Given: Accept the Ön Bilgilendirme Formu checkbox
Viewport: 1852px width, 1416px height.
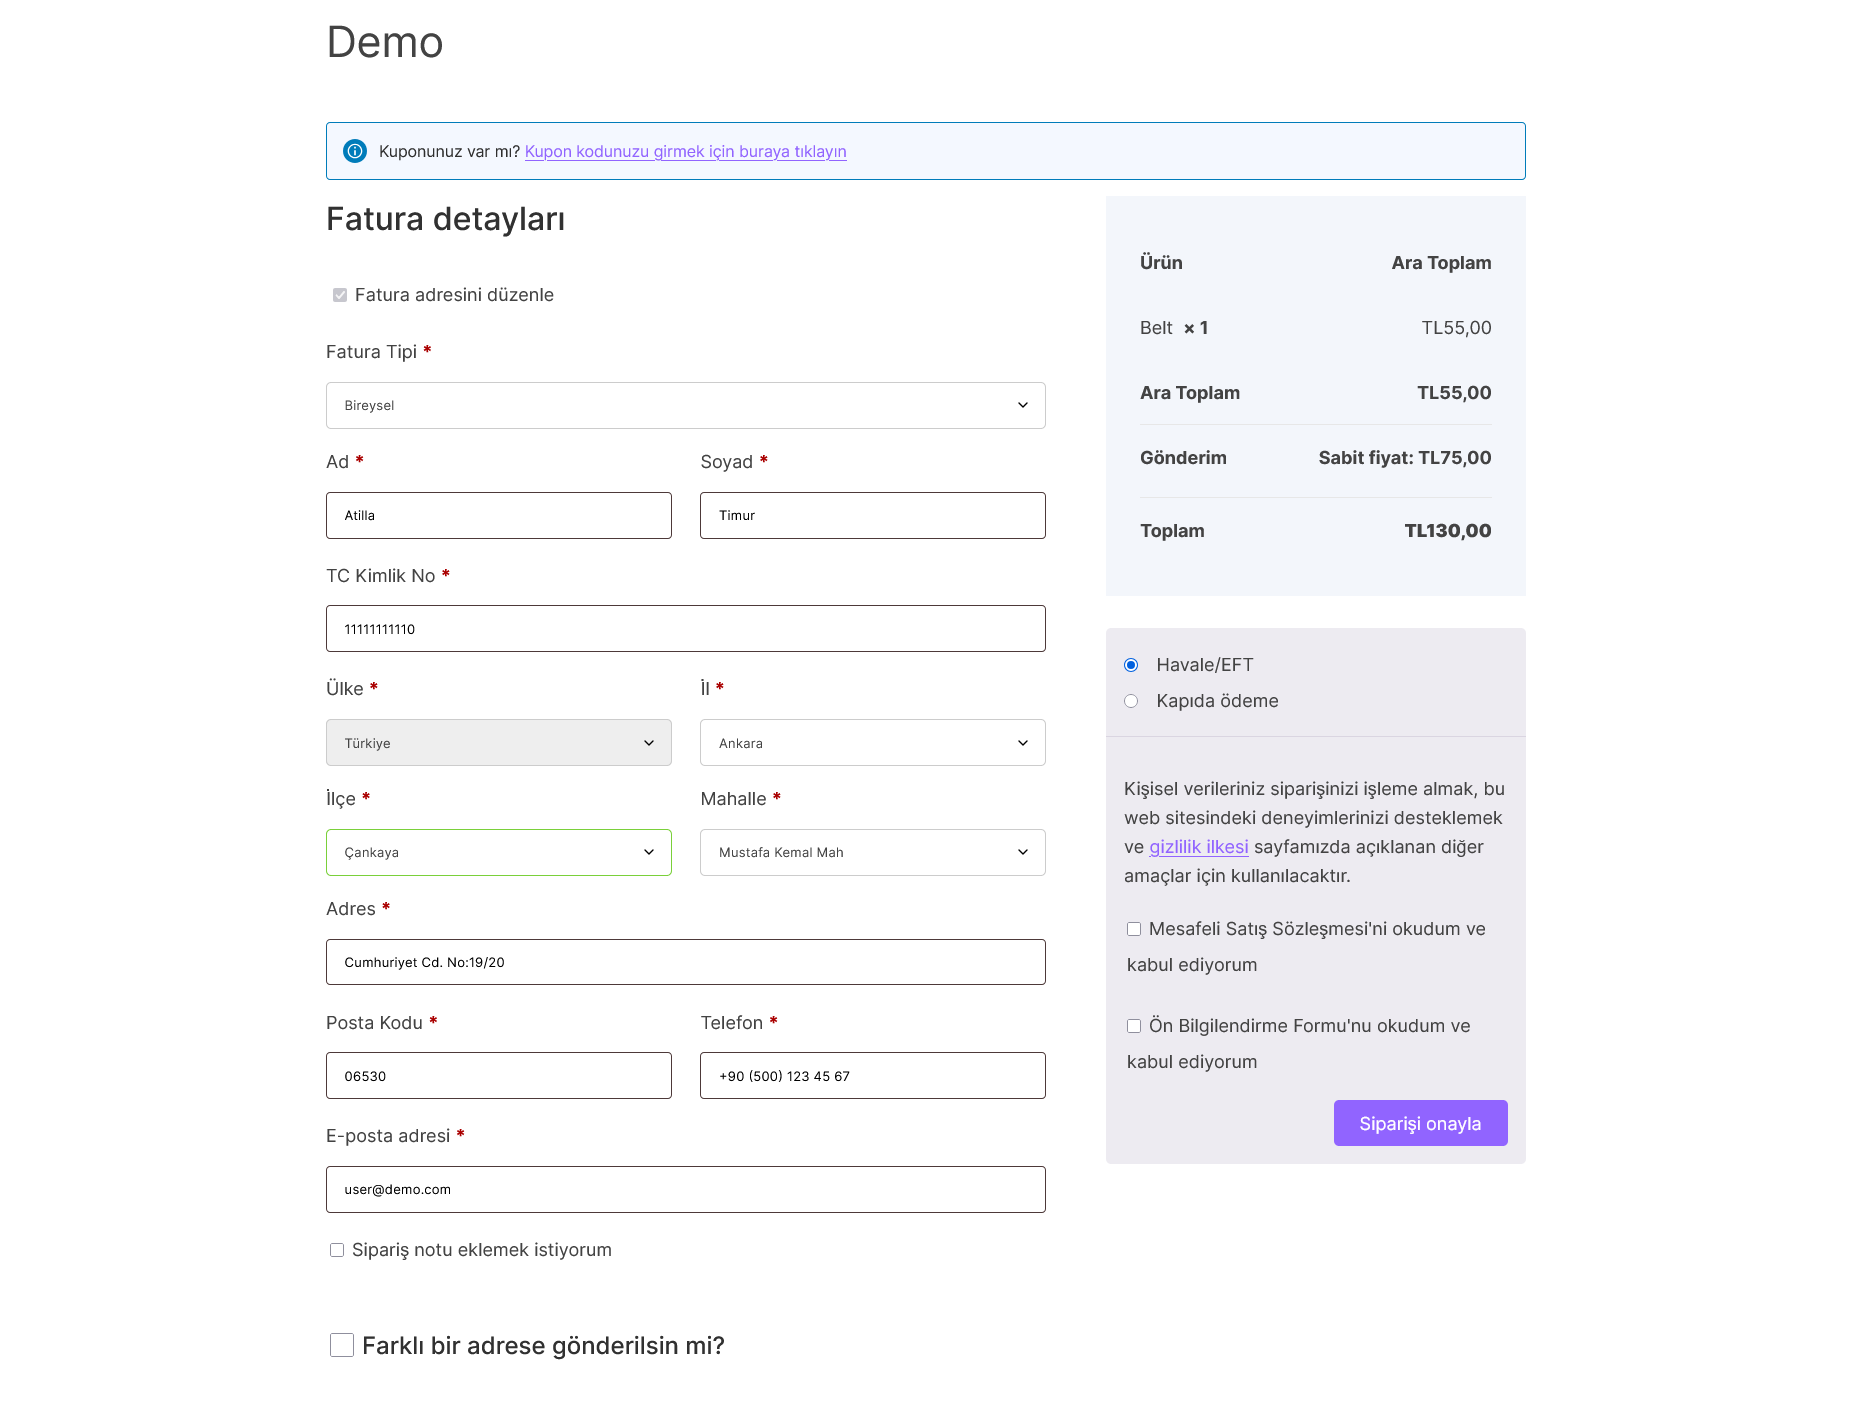Looking at the screenshot, I should [1134, 1026].
